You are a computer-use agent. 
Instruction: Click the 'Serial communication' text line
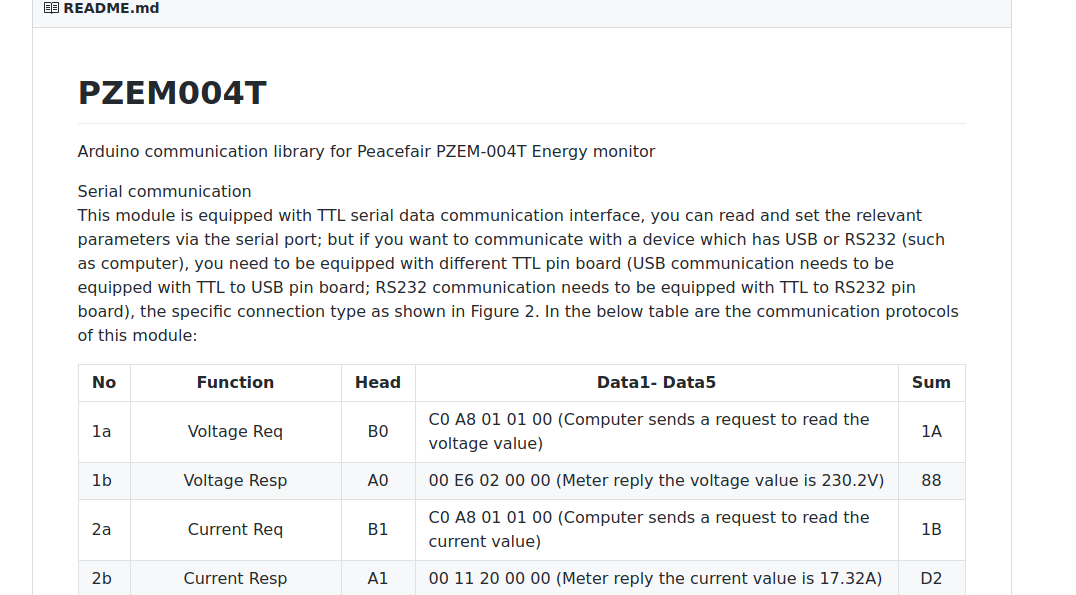point(165,191)
